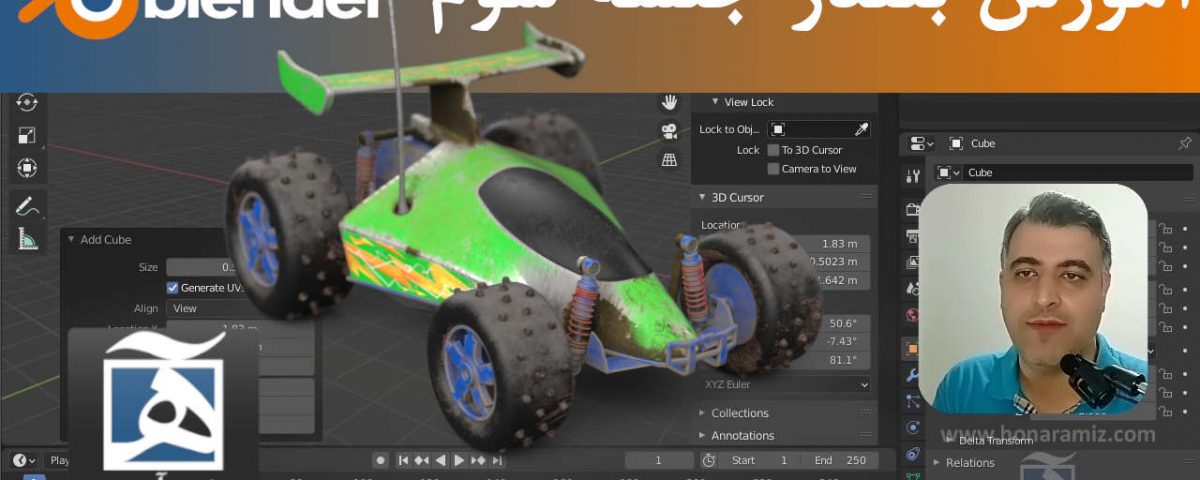Screen dimensions: 1200x480
Task: Enable Lock To 3D Cursor checkbox
Action: (773, 150)
